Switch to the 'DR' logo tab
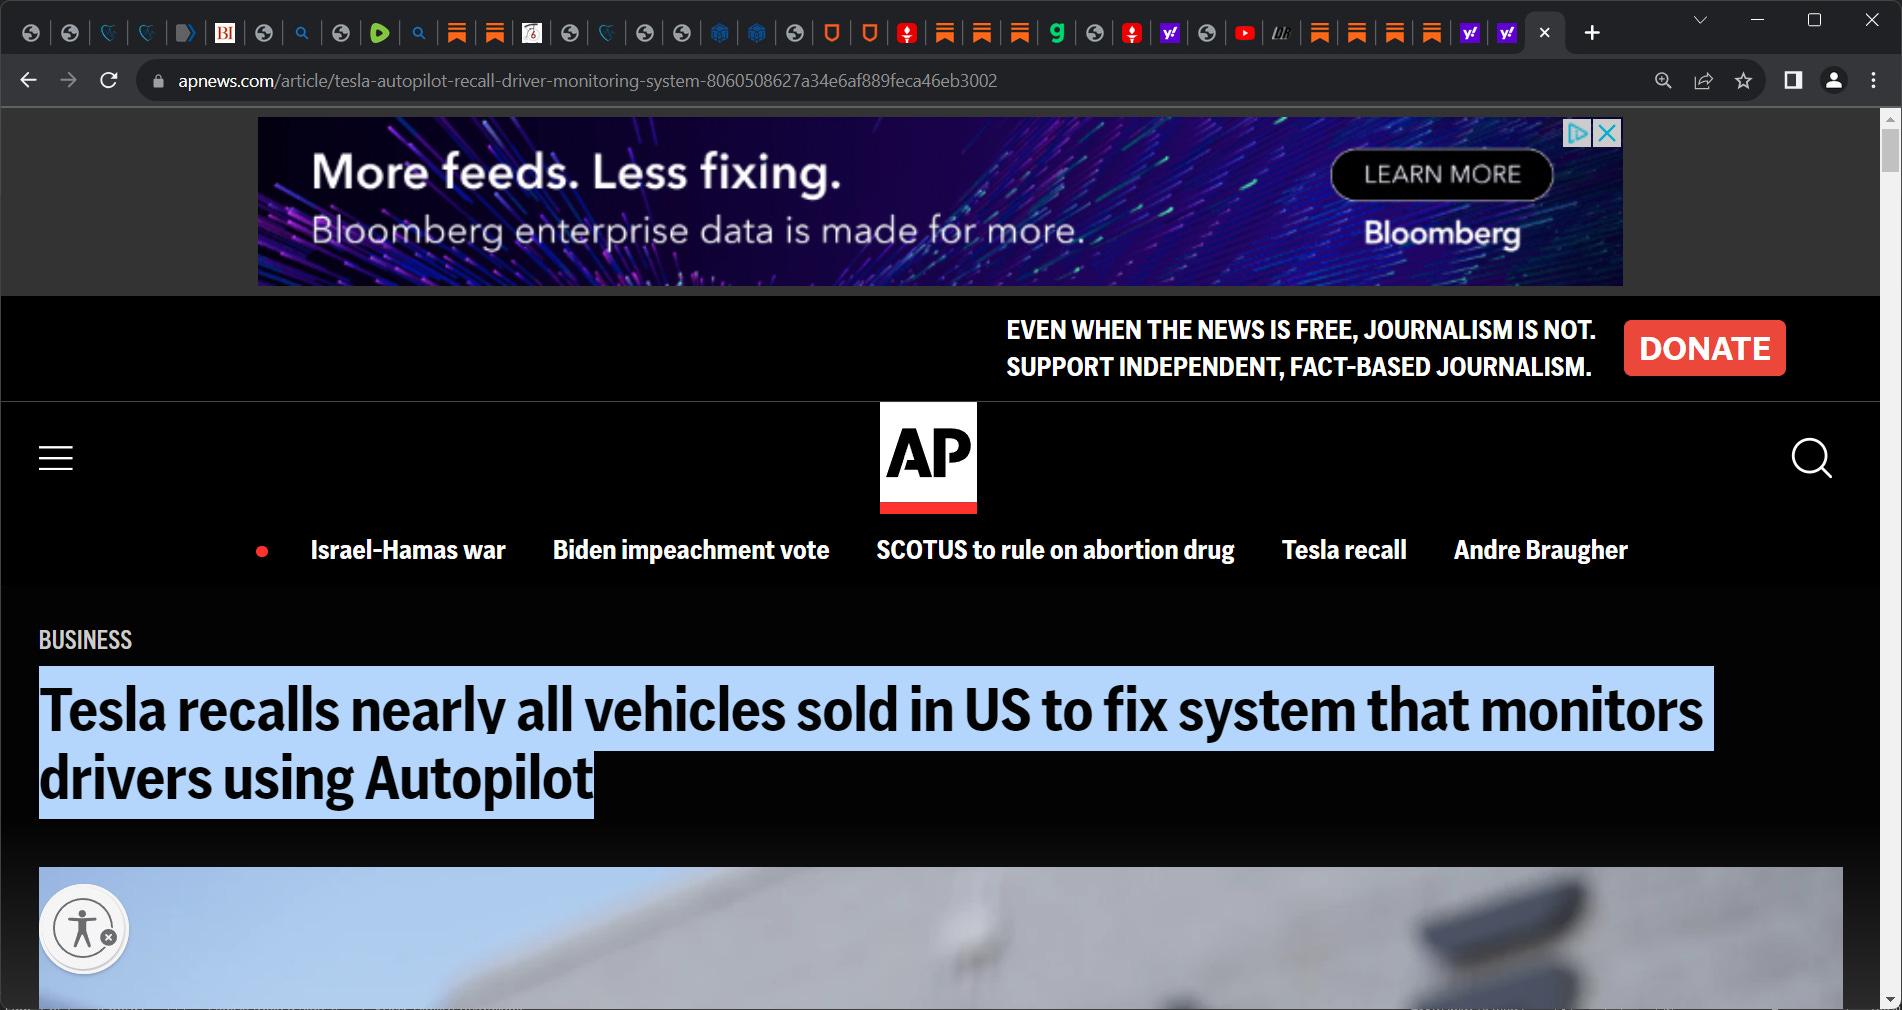Image resolution: width=1902 pixels, height=1010 pixels. [1281, 33]
